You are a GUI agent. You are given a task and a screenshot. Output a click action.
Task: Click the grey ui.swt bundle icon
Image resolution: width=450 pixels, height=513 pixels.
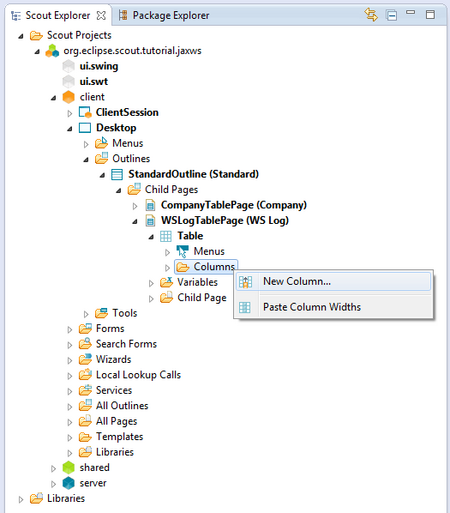click(x=68, y=81)
